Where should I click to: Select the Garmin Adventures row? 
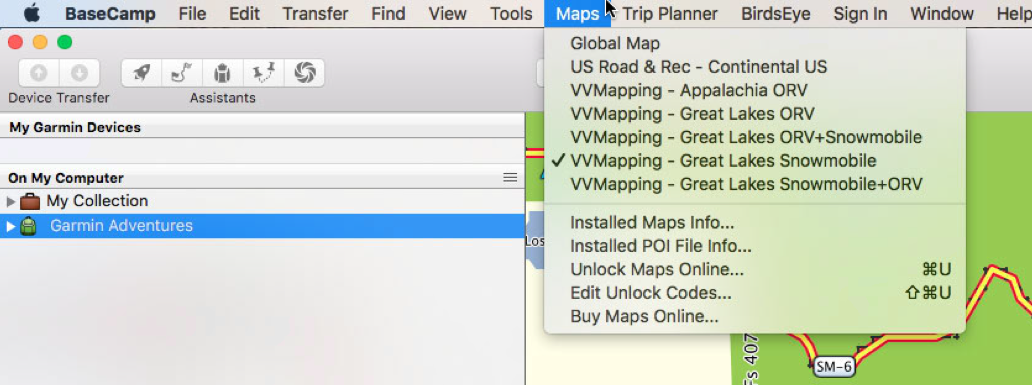click(263, 226)
